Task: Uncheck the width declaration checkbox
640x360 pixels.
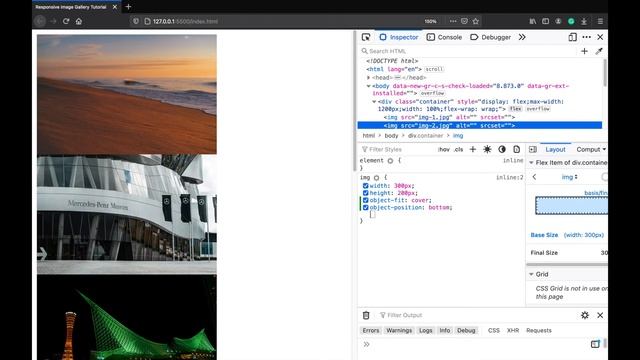Action: [x=366, y=186]
